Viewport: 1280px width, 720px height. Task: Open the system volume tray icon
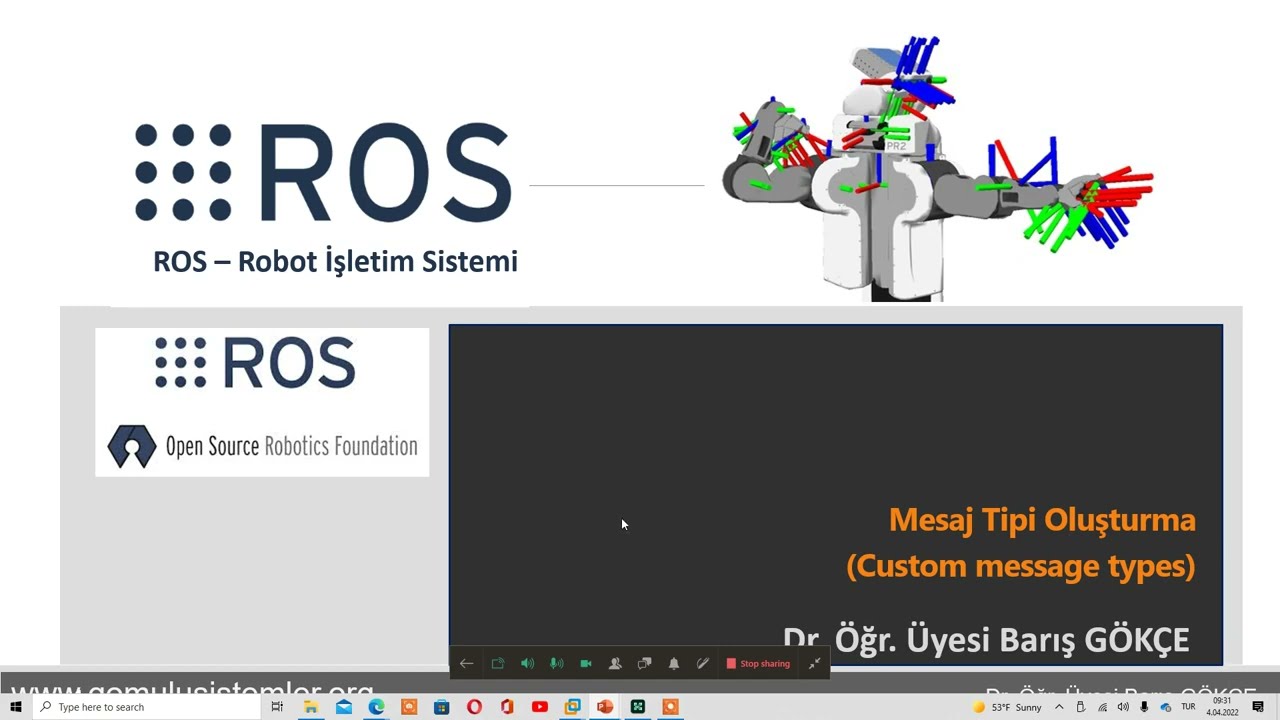coord(1123,707)
